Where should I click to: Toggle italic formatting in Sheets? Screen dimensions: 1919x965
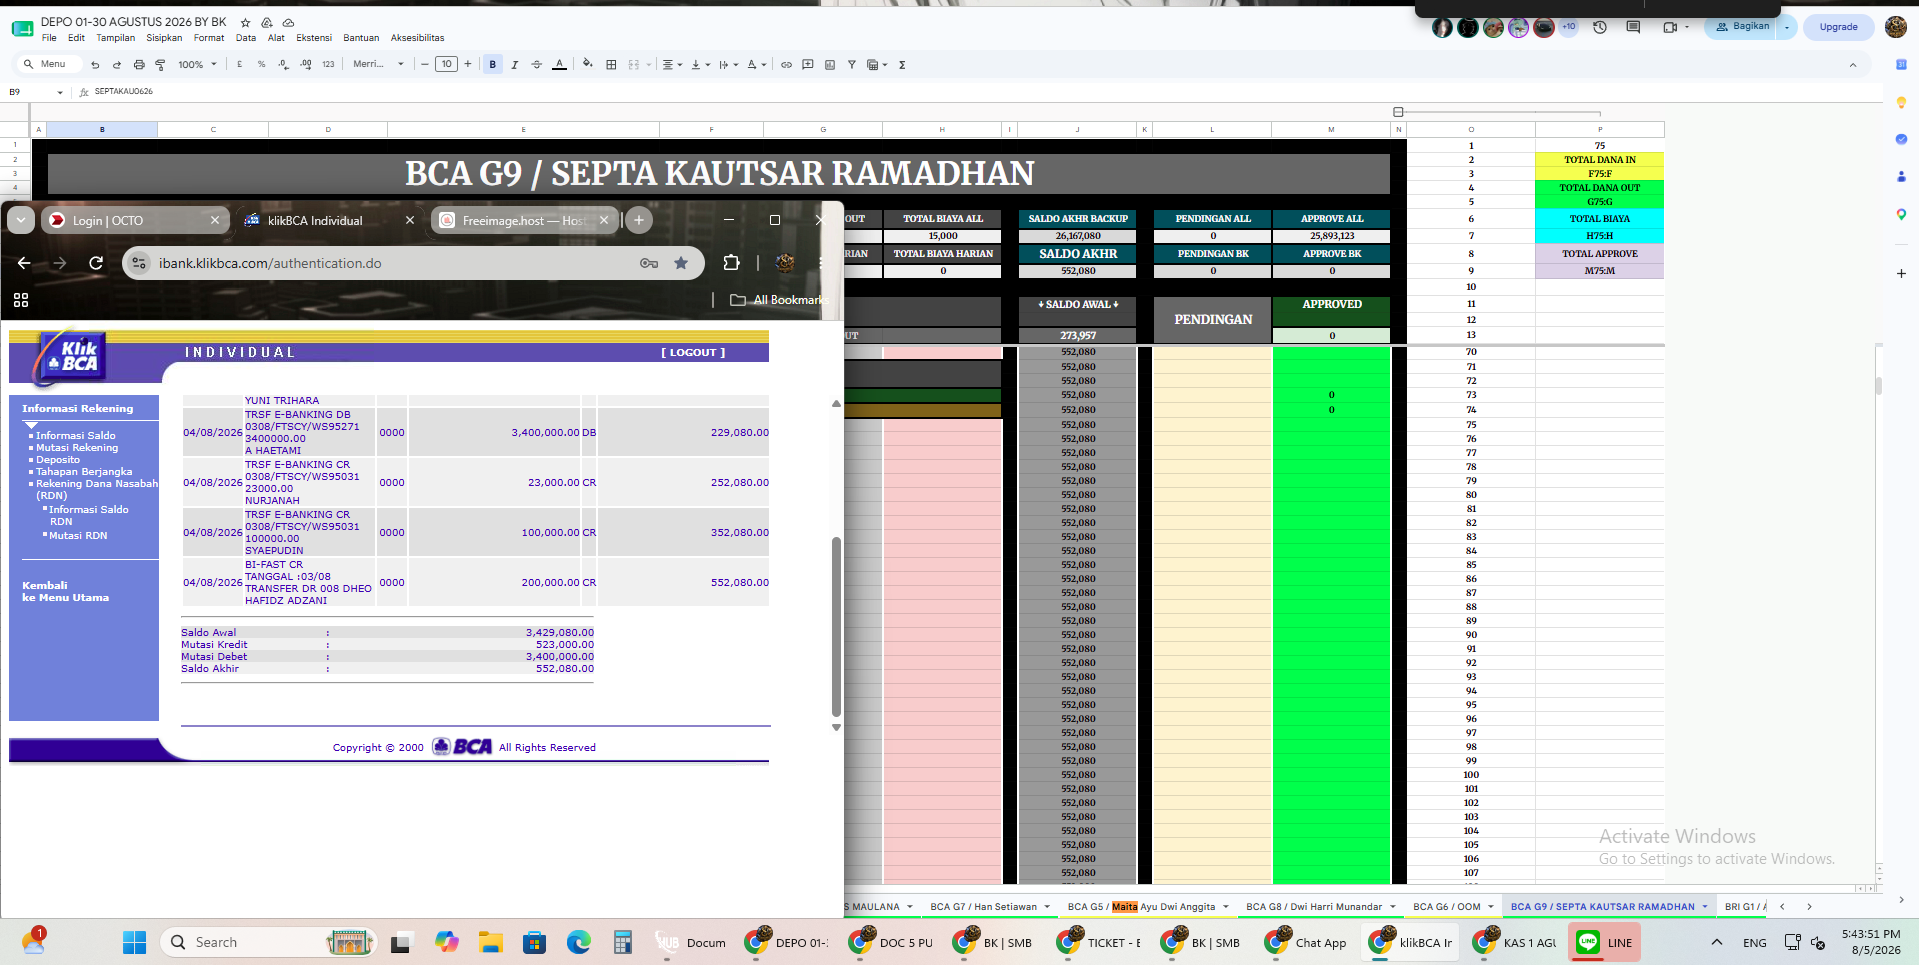tap(515, 64)
